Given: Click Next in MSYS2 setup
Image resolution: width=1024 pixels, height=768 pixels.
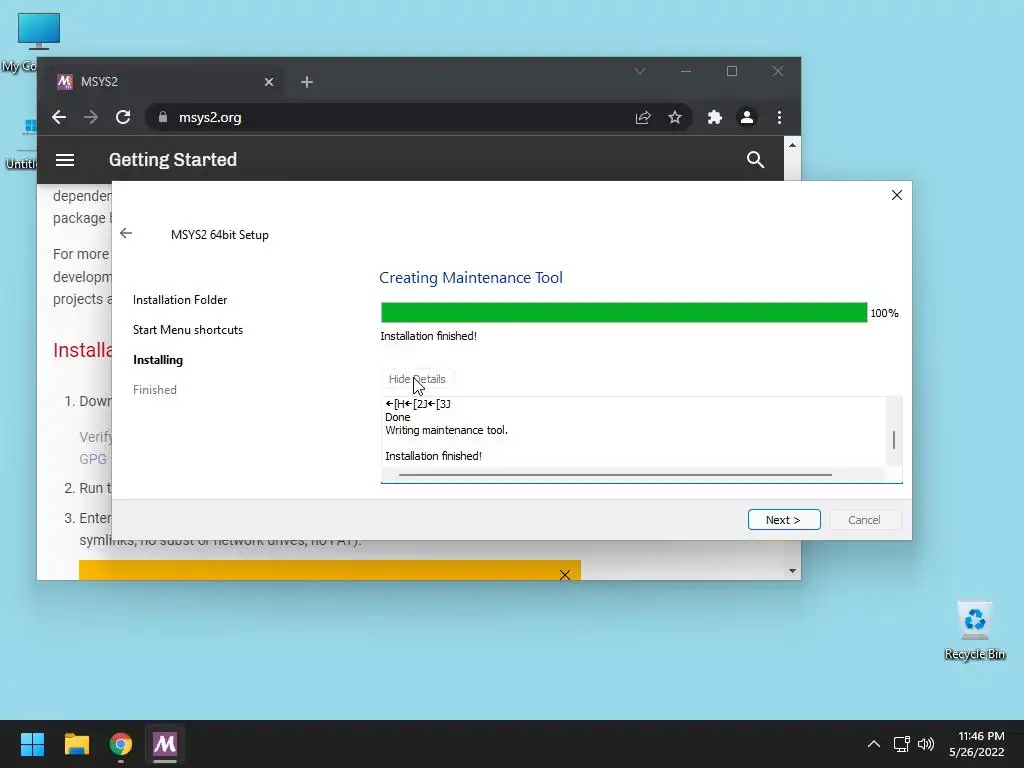Looking at the screenshot, I should 784,520.
